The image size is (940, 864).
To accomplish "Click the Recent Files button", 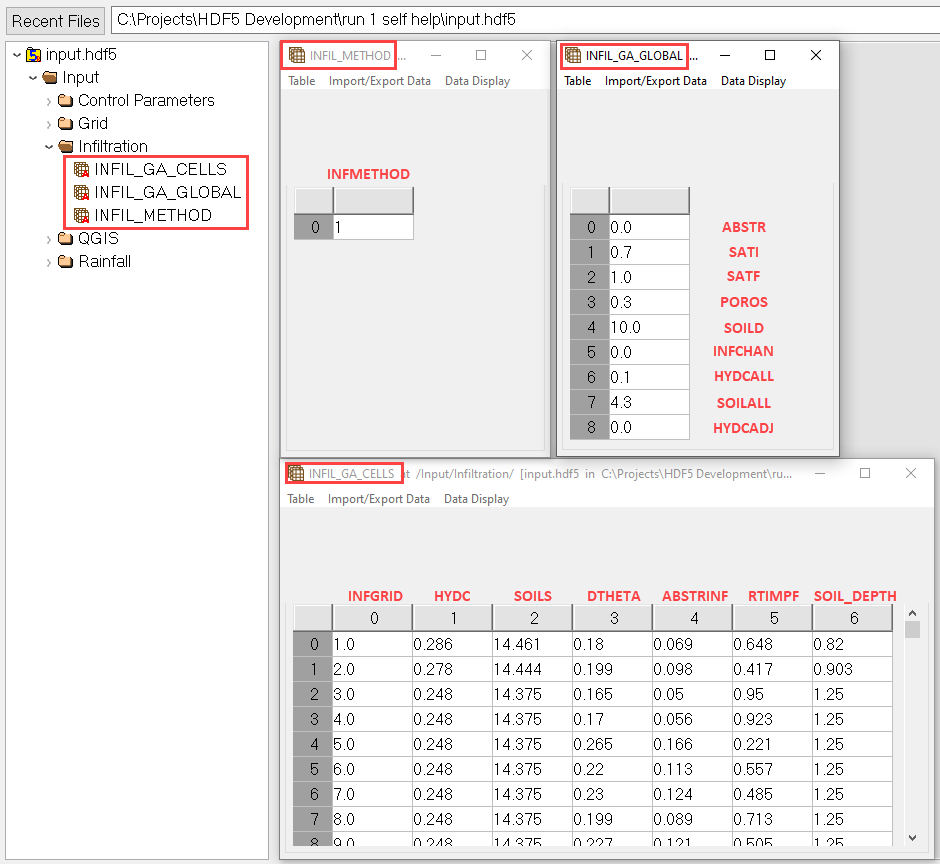I will pos(56,20).
